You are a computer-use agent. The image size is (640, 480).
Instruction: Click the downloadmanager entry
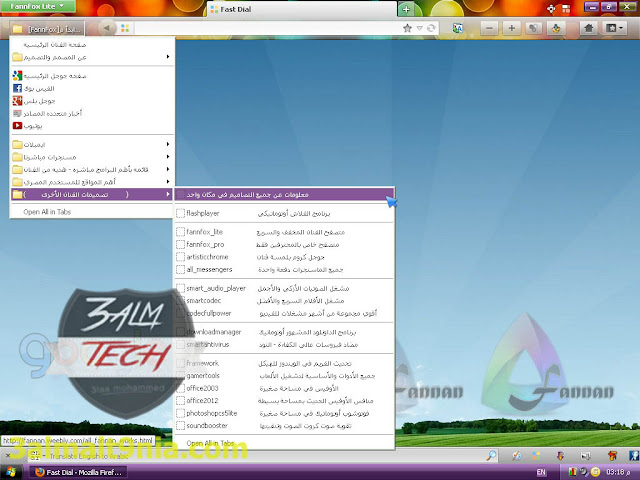coord(284,332)
